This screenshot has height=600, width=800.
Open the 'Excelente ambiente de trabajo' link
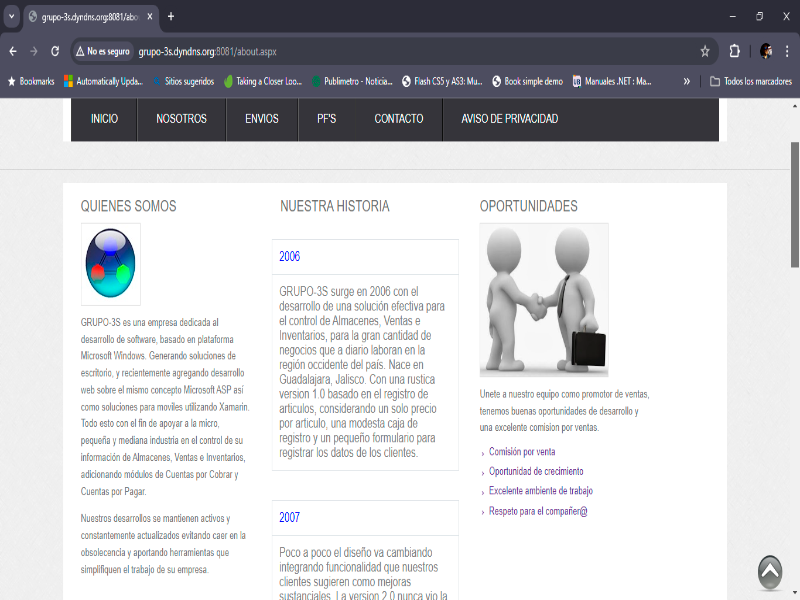tap(540, 491)
